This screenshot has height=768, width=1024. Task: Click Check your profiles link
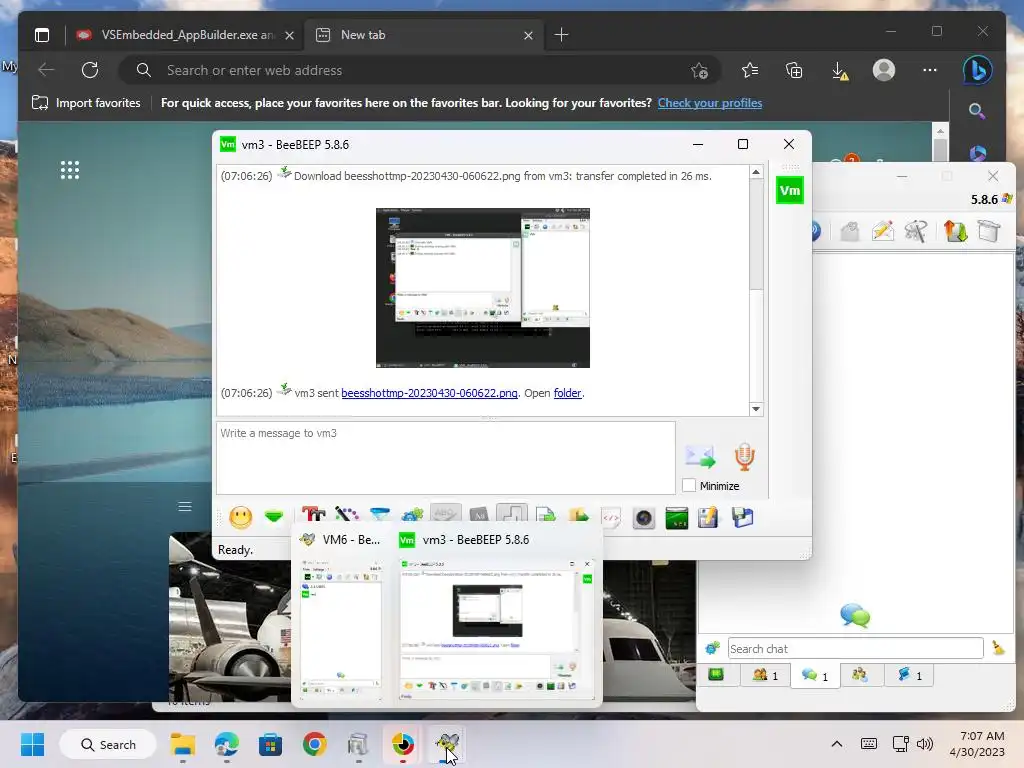tap(710, 103)
